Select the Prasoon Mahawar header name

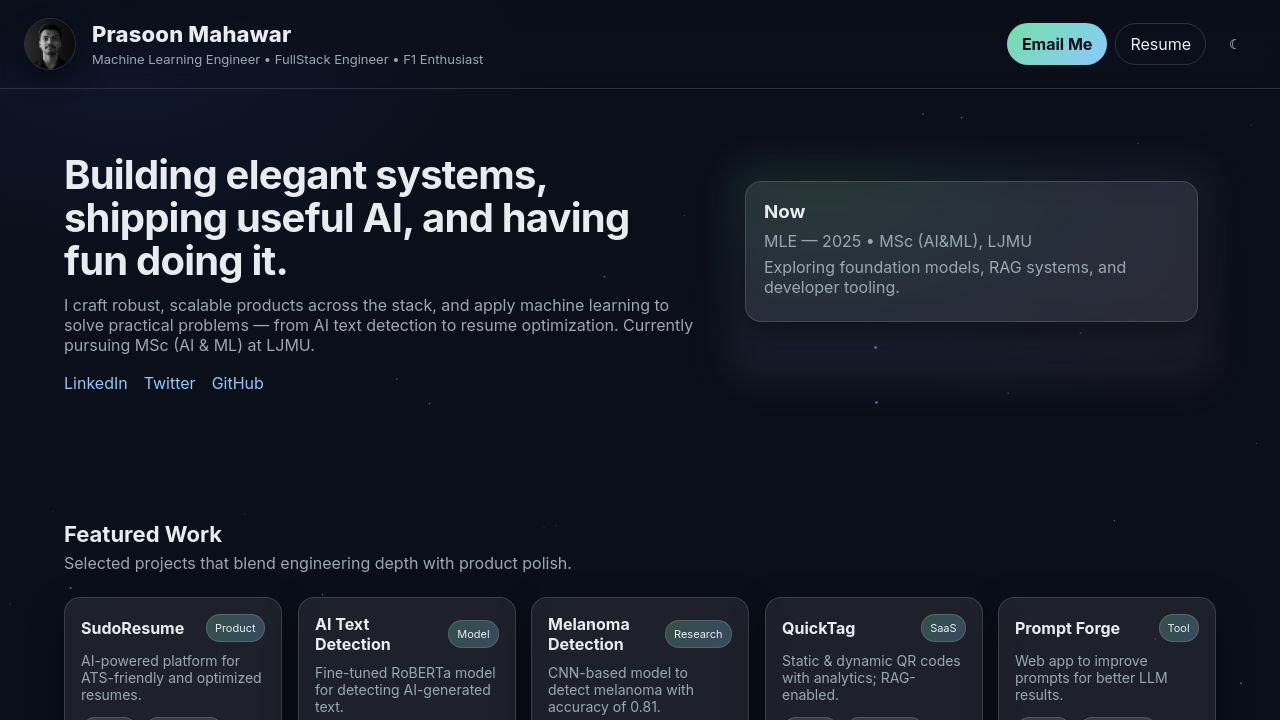192,34
